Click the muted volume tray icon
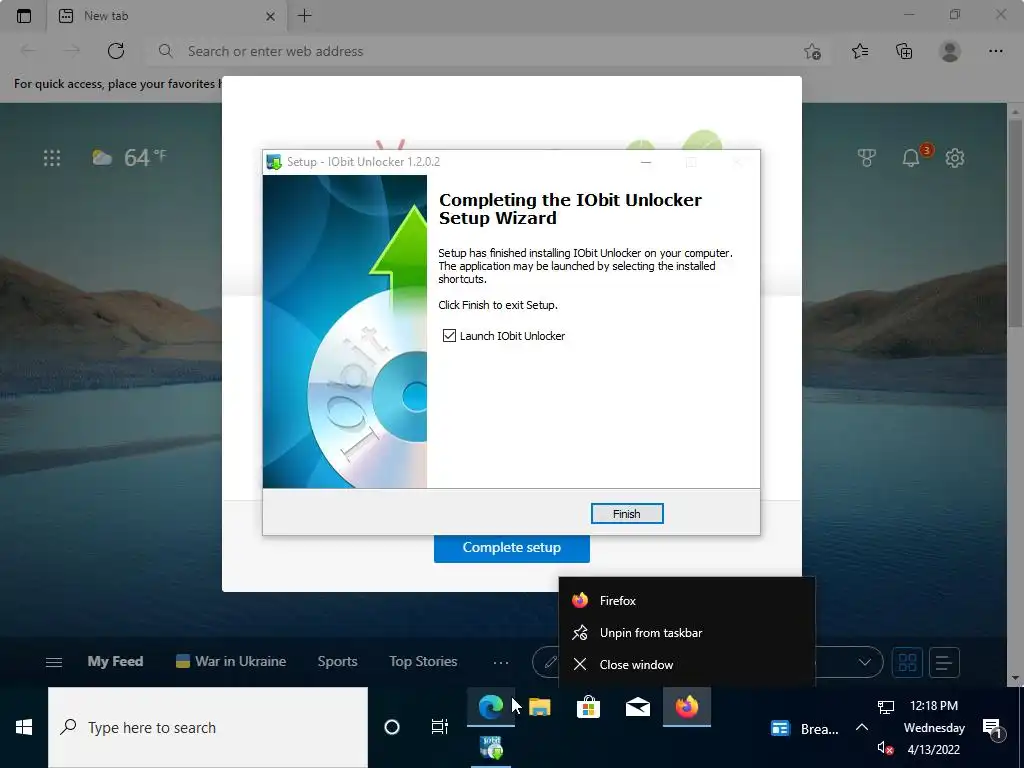Screen dimensions: 1024x768 coord(886,748)
